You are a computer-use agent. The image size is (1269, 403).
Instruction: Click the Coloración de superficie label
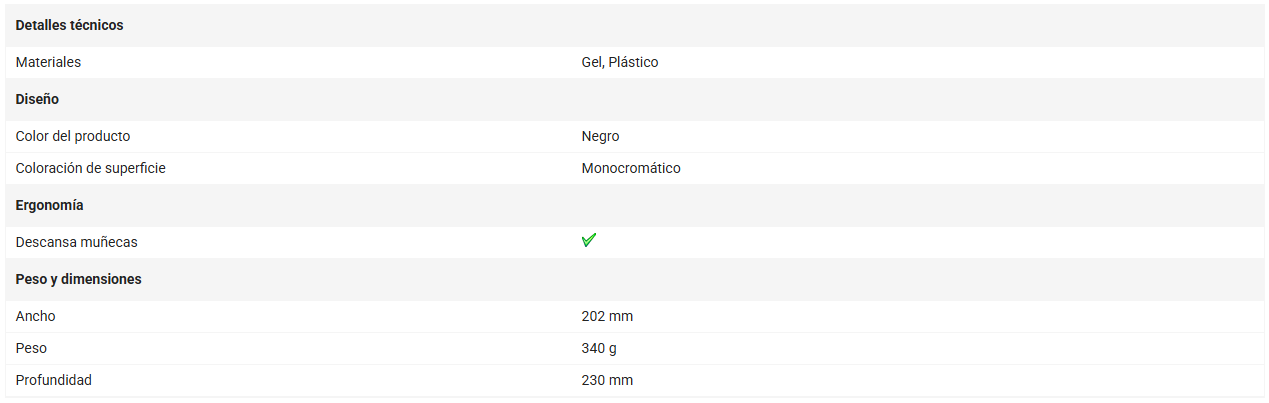(x=91, y=168)
